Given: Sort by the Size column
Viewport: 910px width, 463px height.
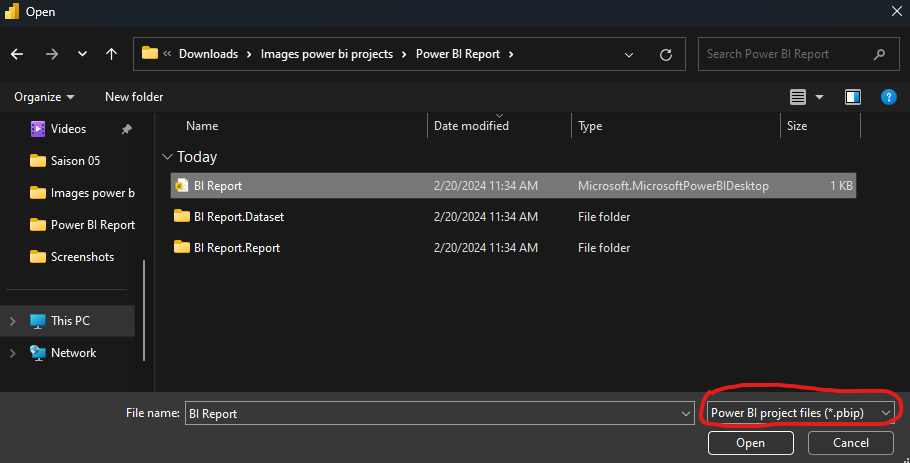Looking at the screenshot, I should (797, 126).
